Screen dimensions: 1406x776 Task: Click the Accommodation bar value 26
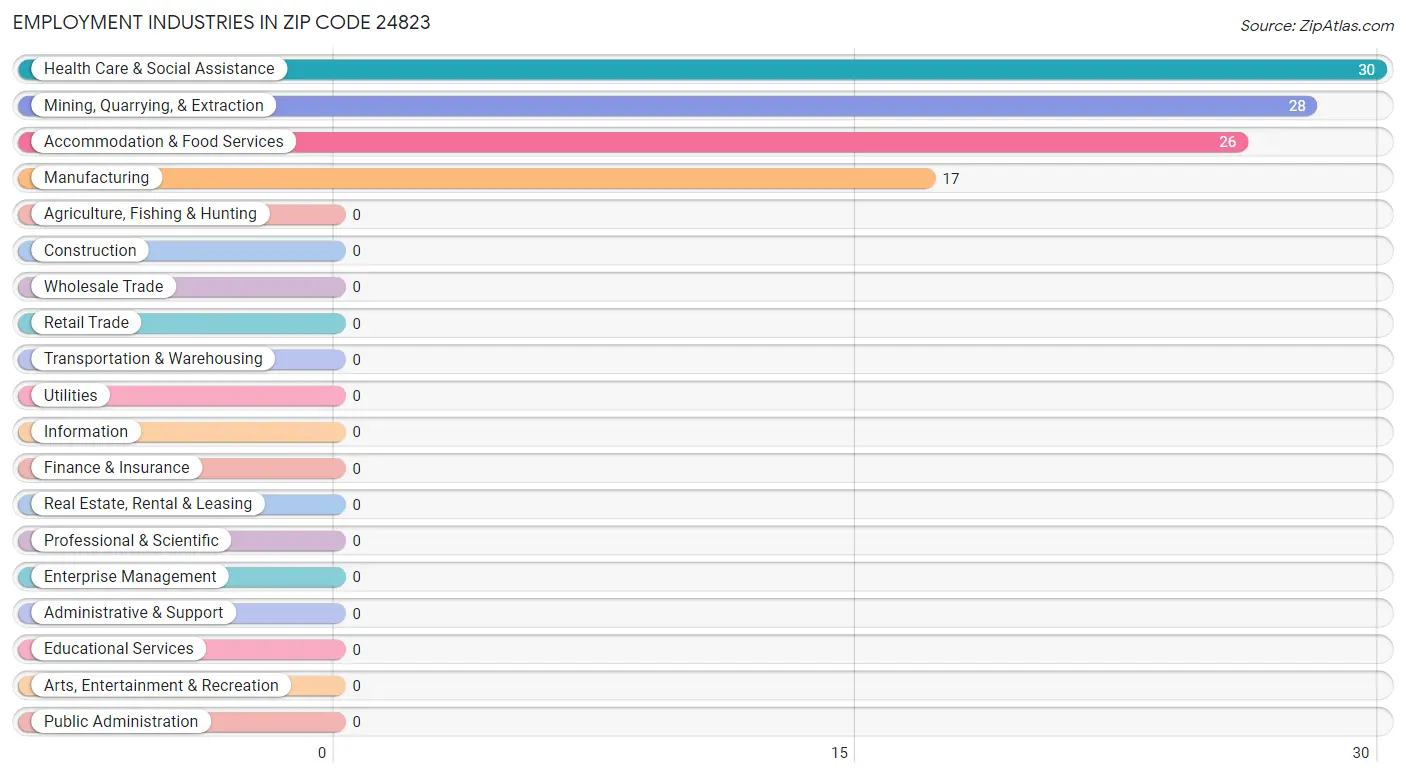(1227, 142)
